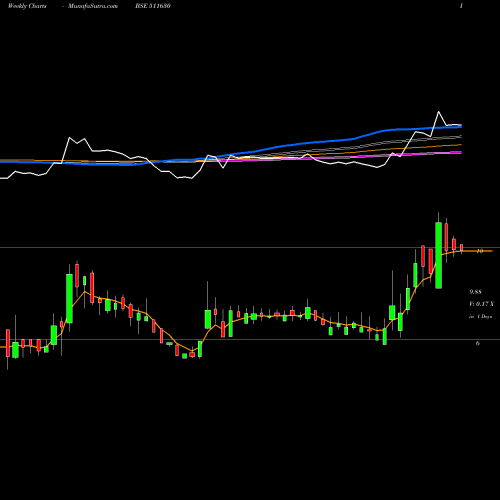This screenshot has width=500, height=500.
Task: Click the 'in 1 Days' text
Action: [x=480, y=316]
